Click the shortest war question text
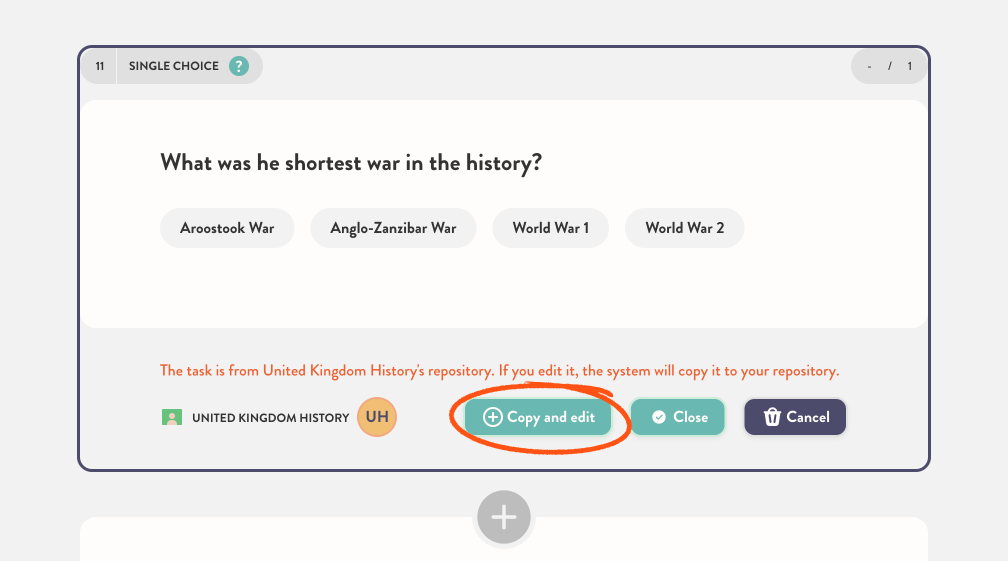 coord(351,163)
